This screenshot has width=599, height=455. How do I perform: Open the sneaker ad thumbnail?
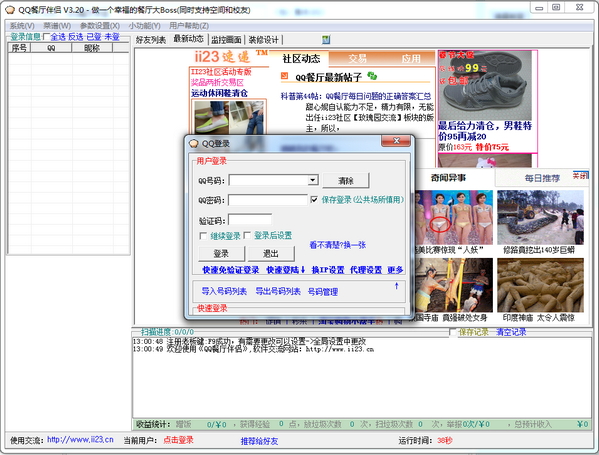485,85
